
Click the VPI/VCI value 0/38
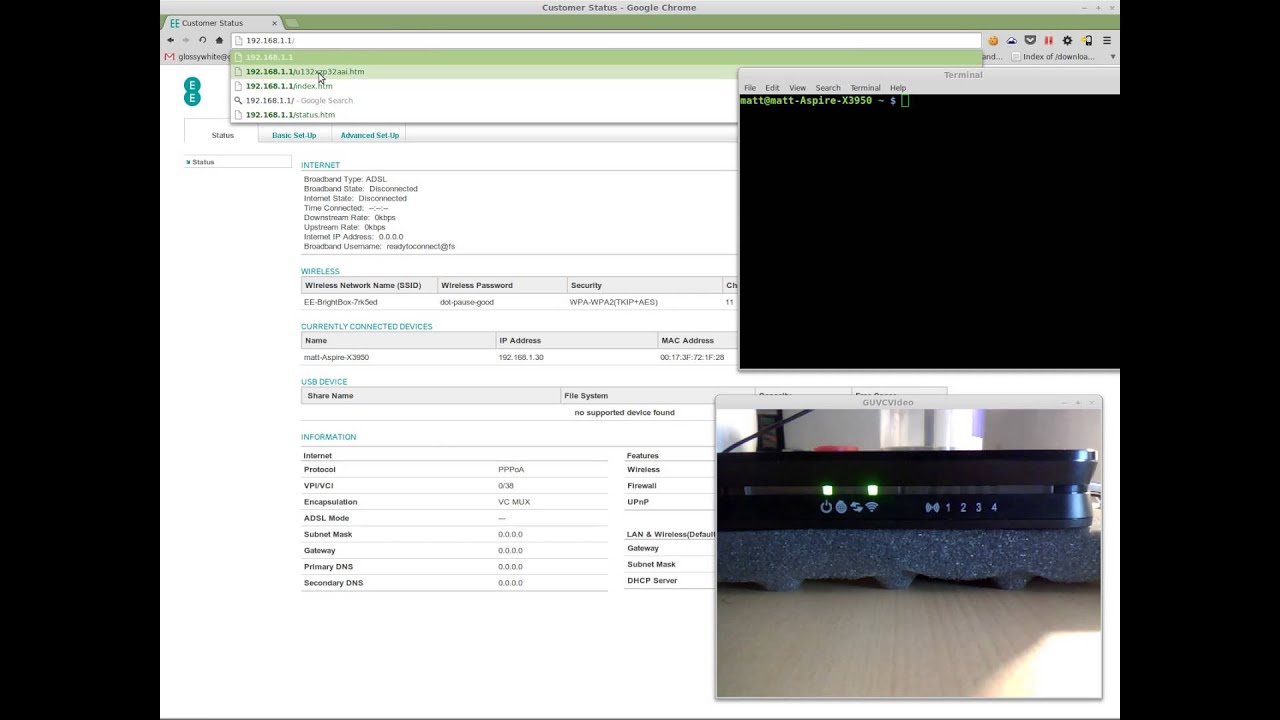coord(506,486)
